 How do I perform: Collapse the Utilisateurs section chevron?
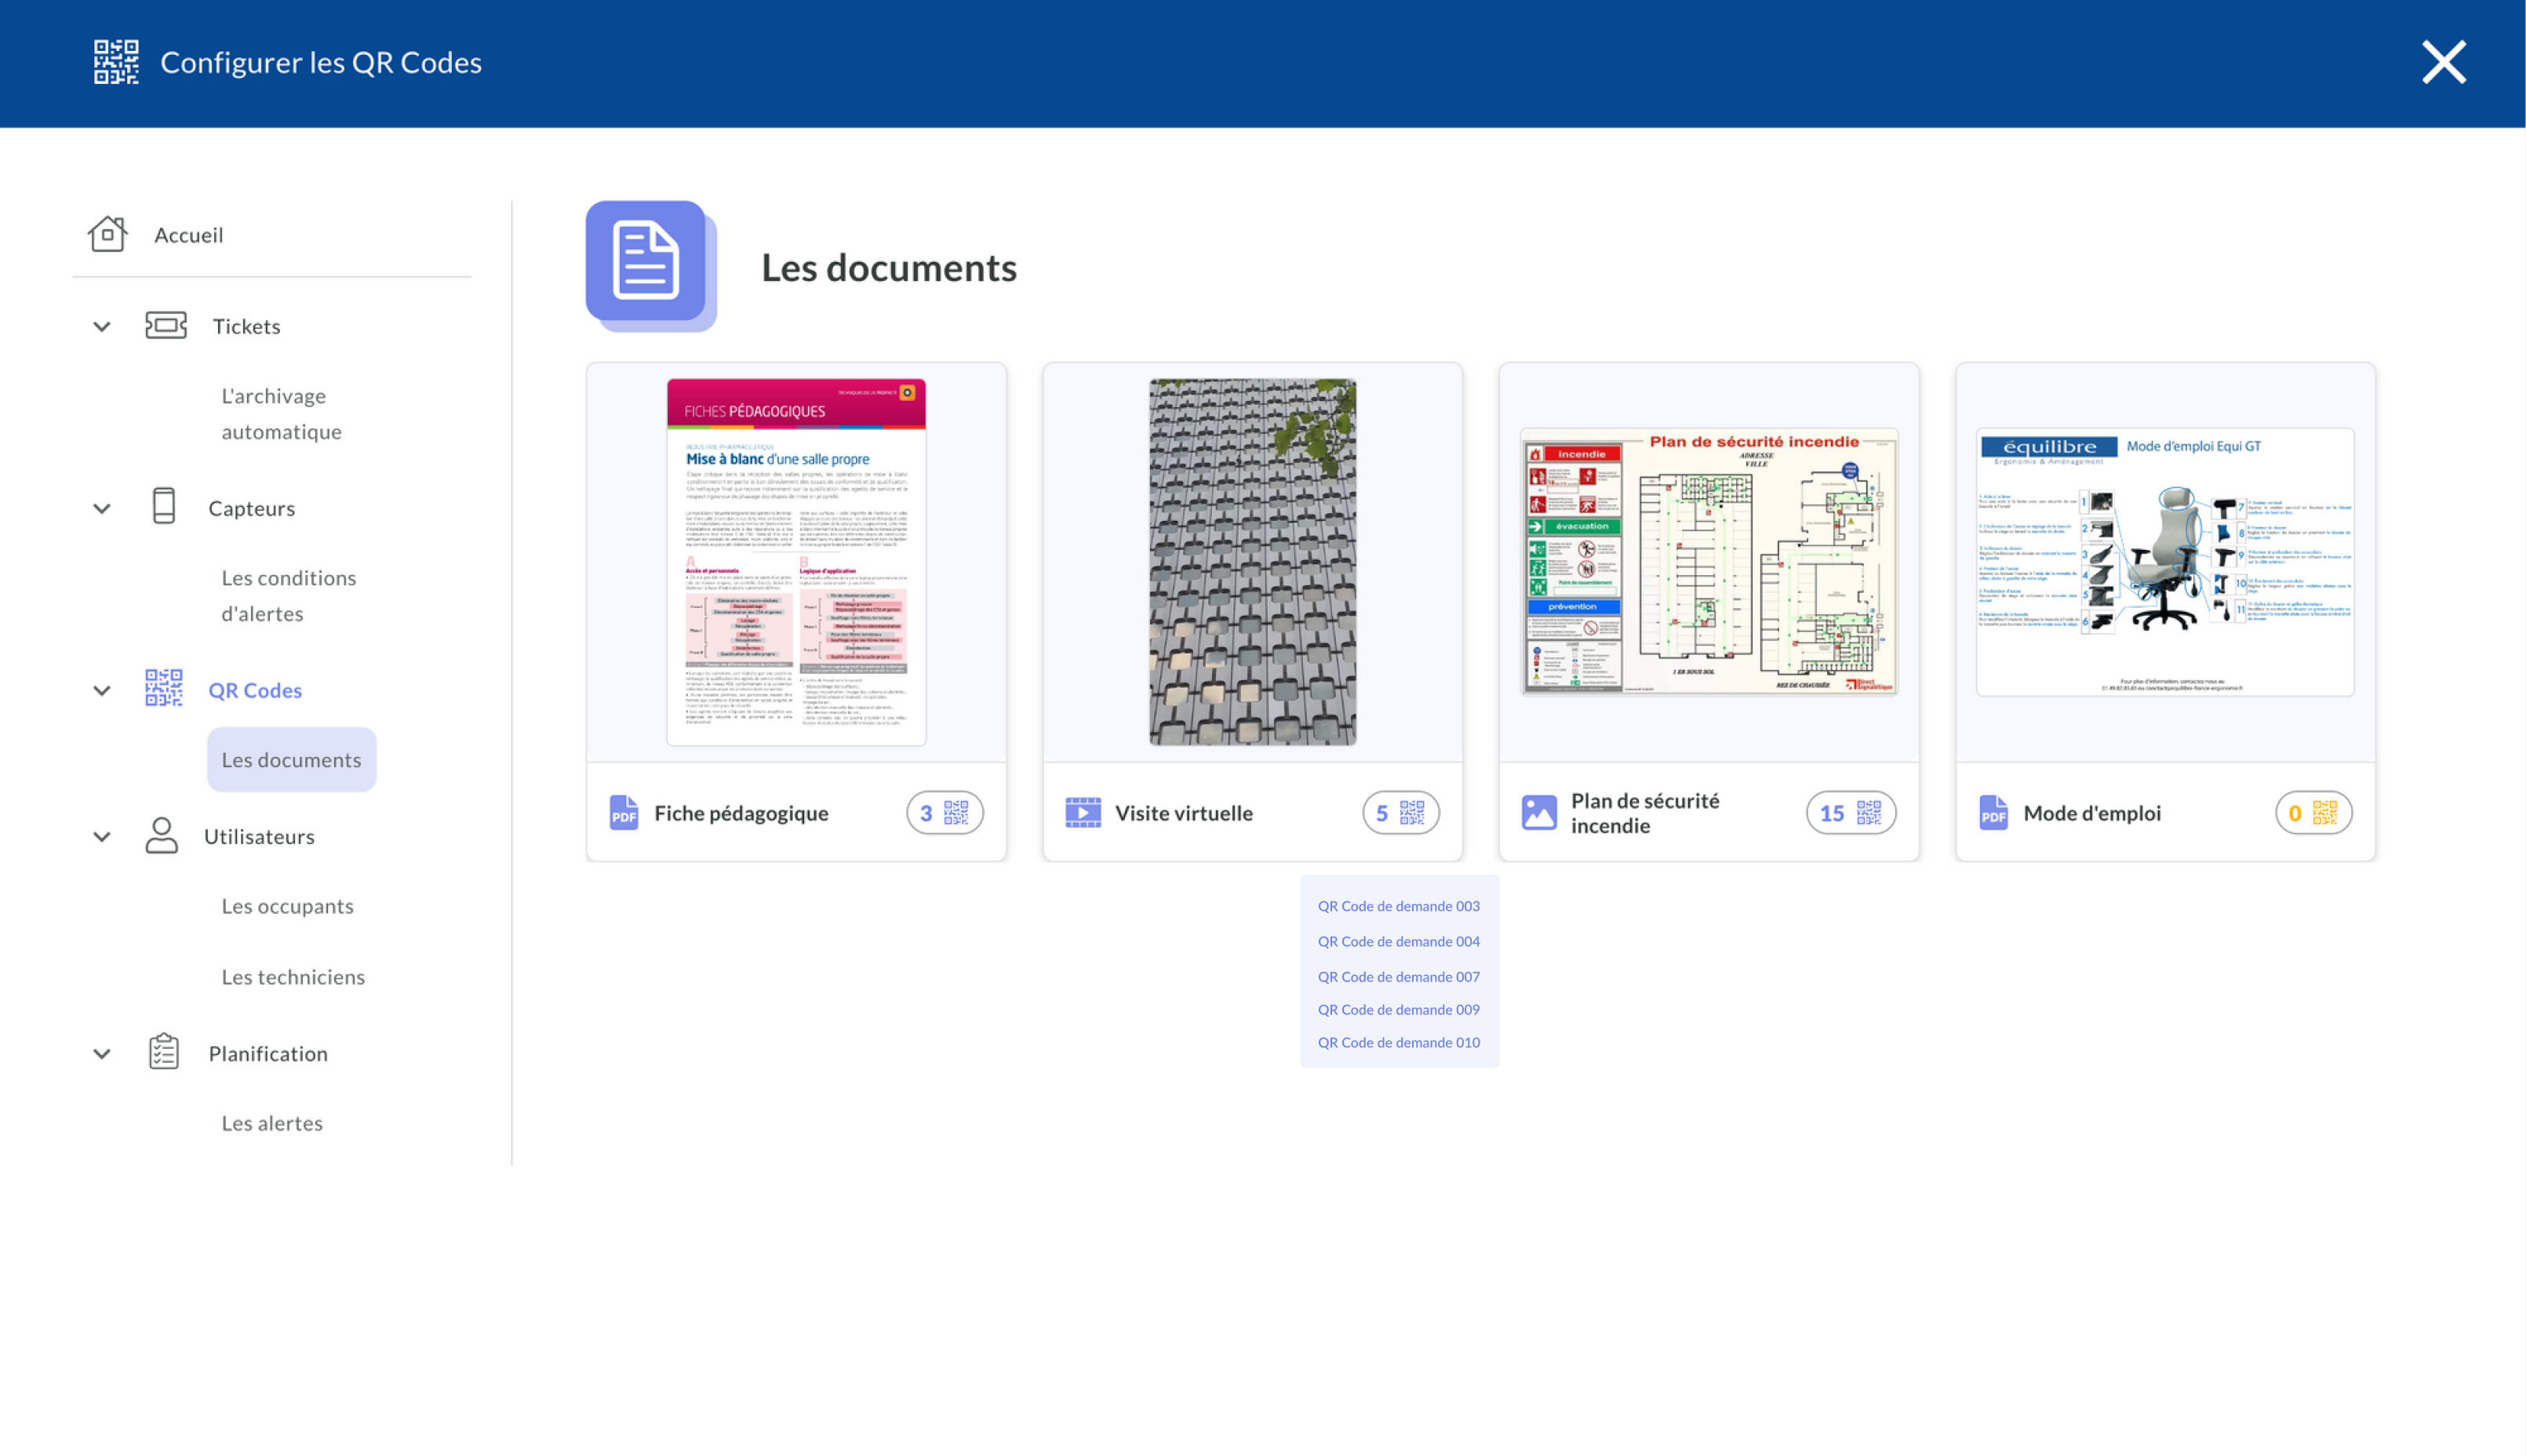pyautogui.click(x=102, y=836)
